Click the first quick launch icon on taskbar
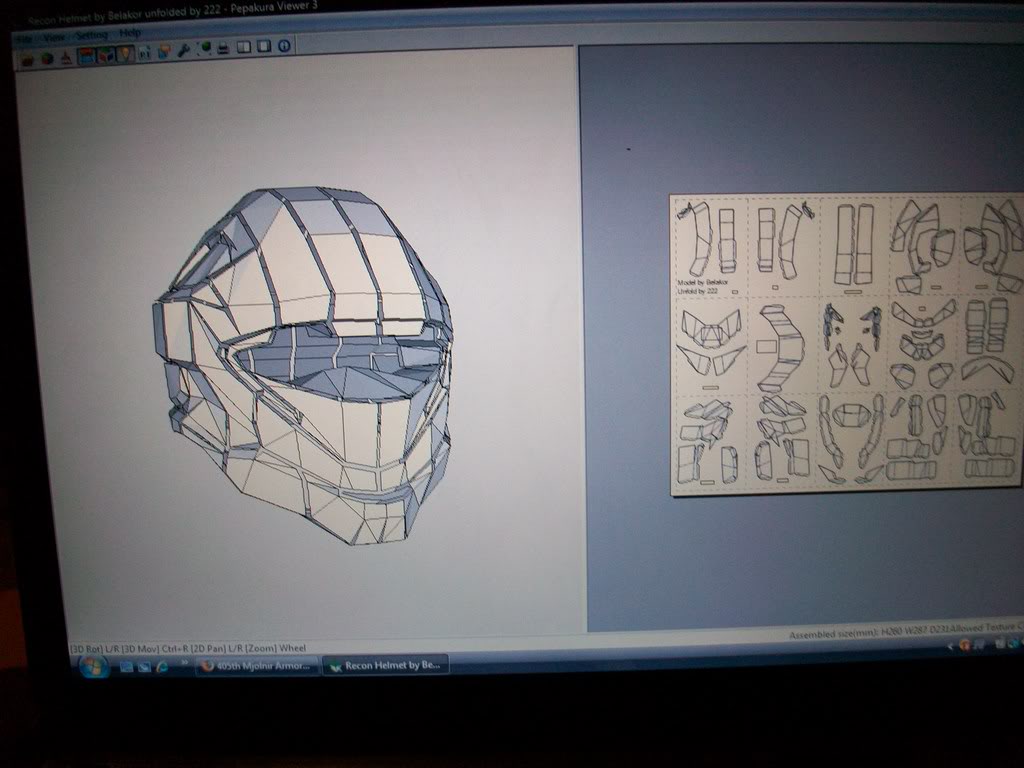This screenshot has height=768, width=1024. tap(127, 667)
